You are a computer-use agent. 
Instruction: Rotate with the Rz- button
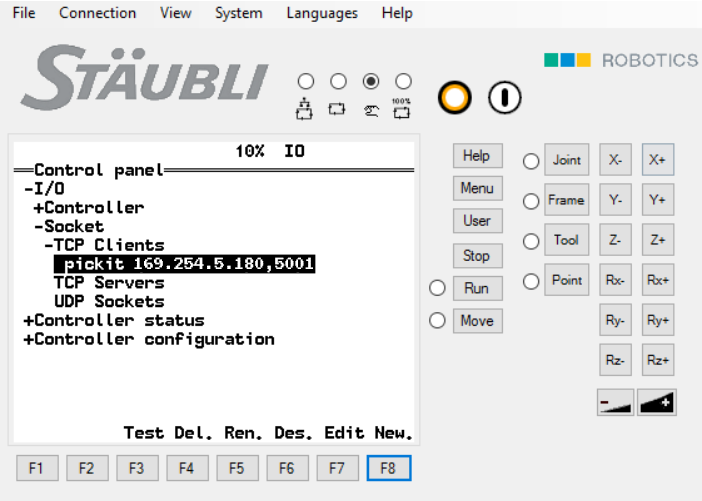[616, 360]
